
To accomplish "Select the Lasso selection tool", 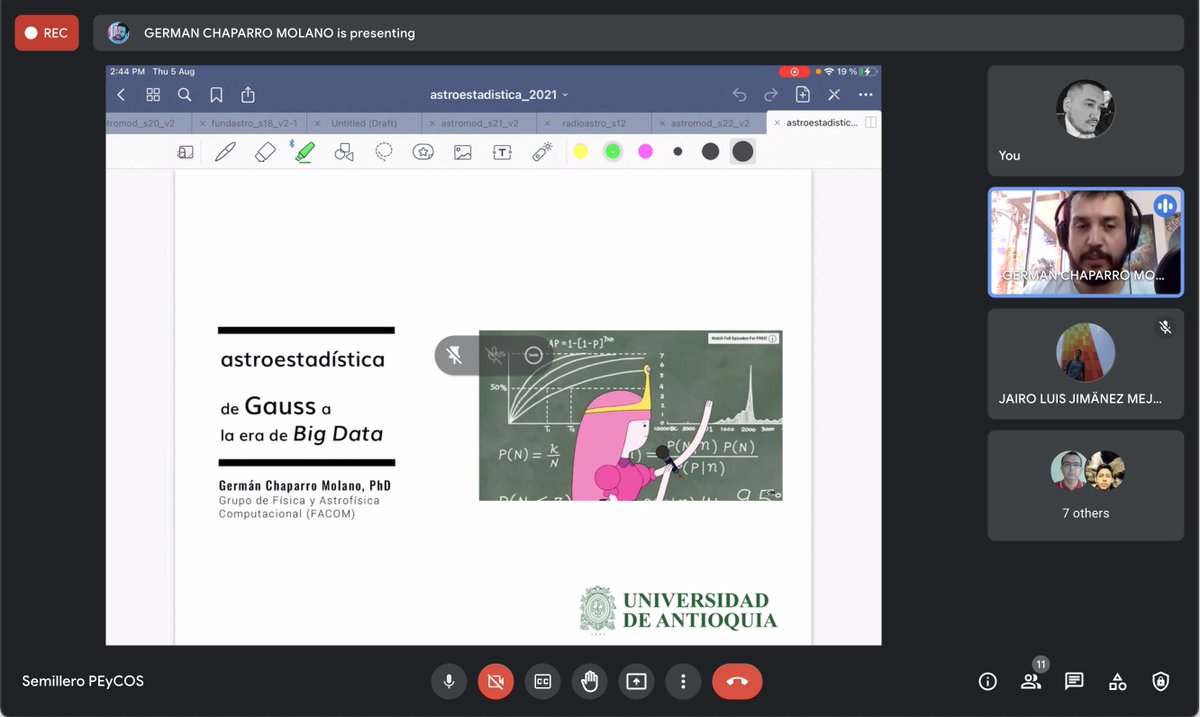I will pyautogui.click(x=384, y=152).
